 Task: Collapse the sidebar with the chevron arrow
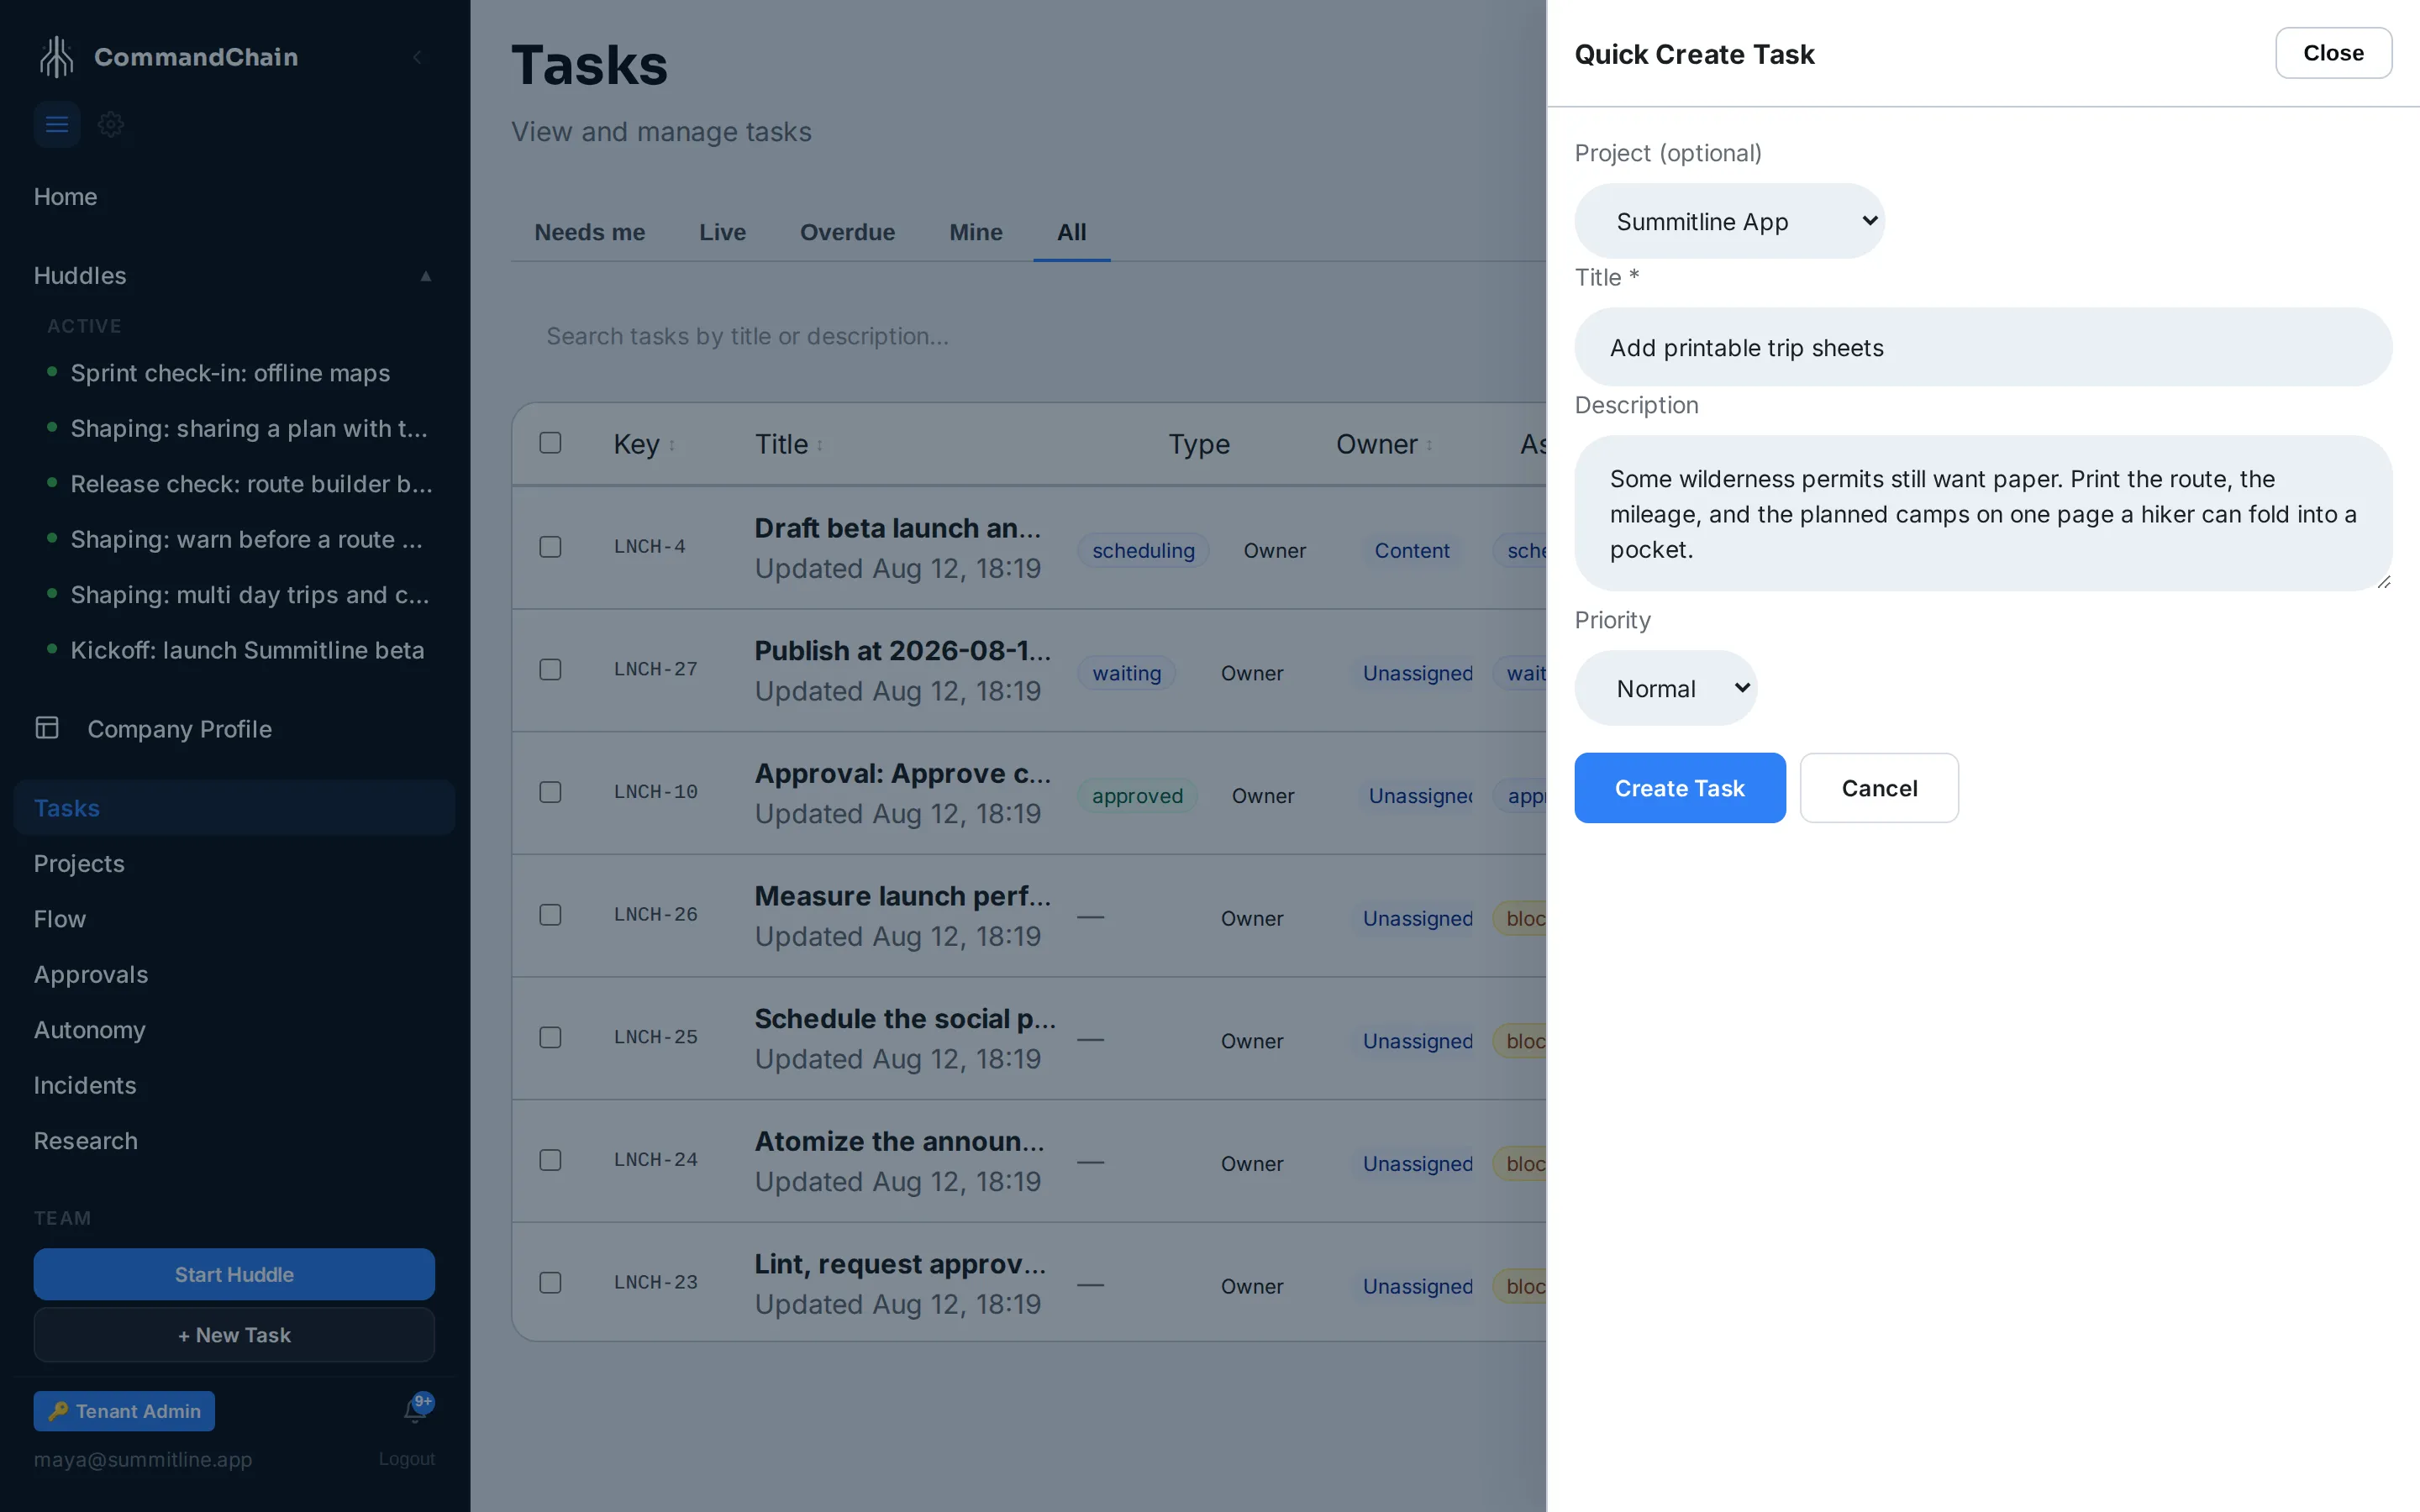[x=417, y=57]
